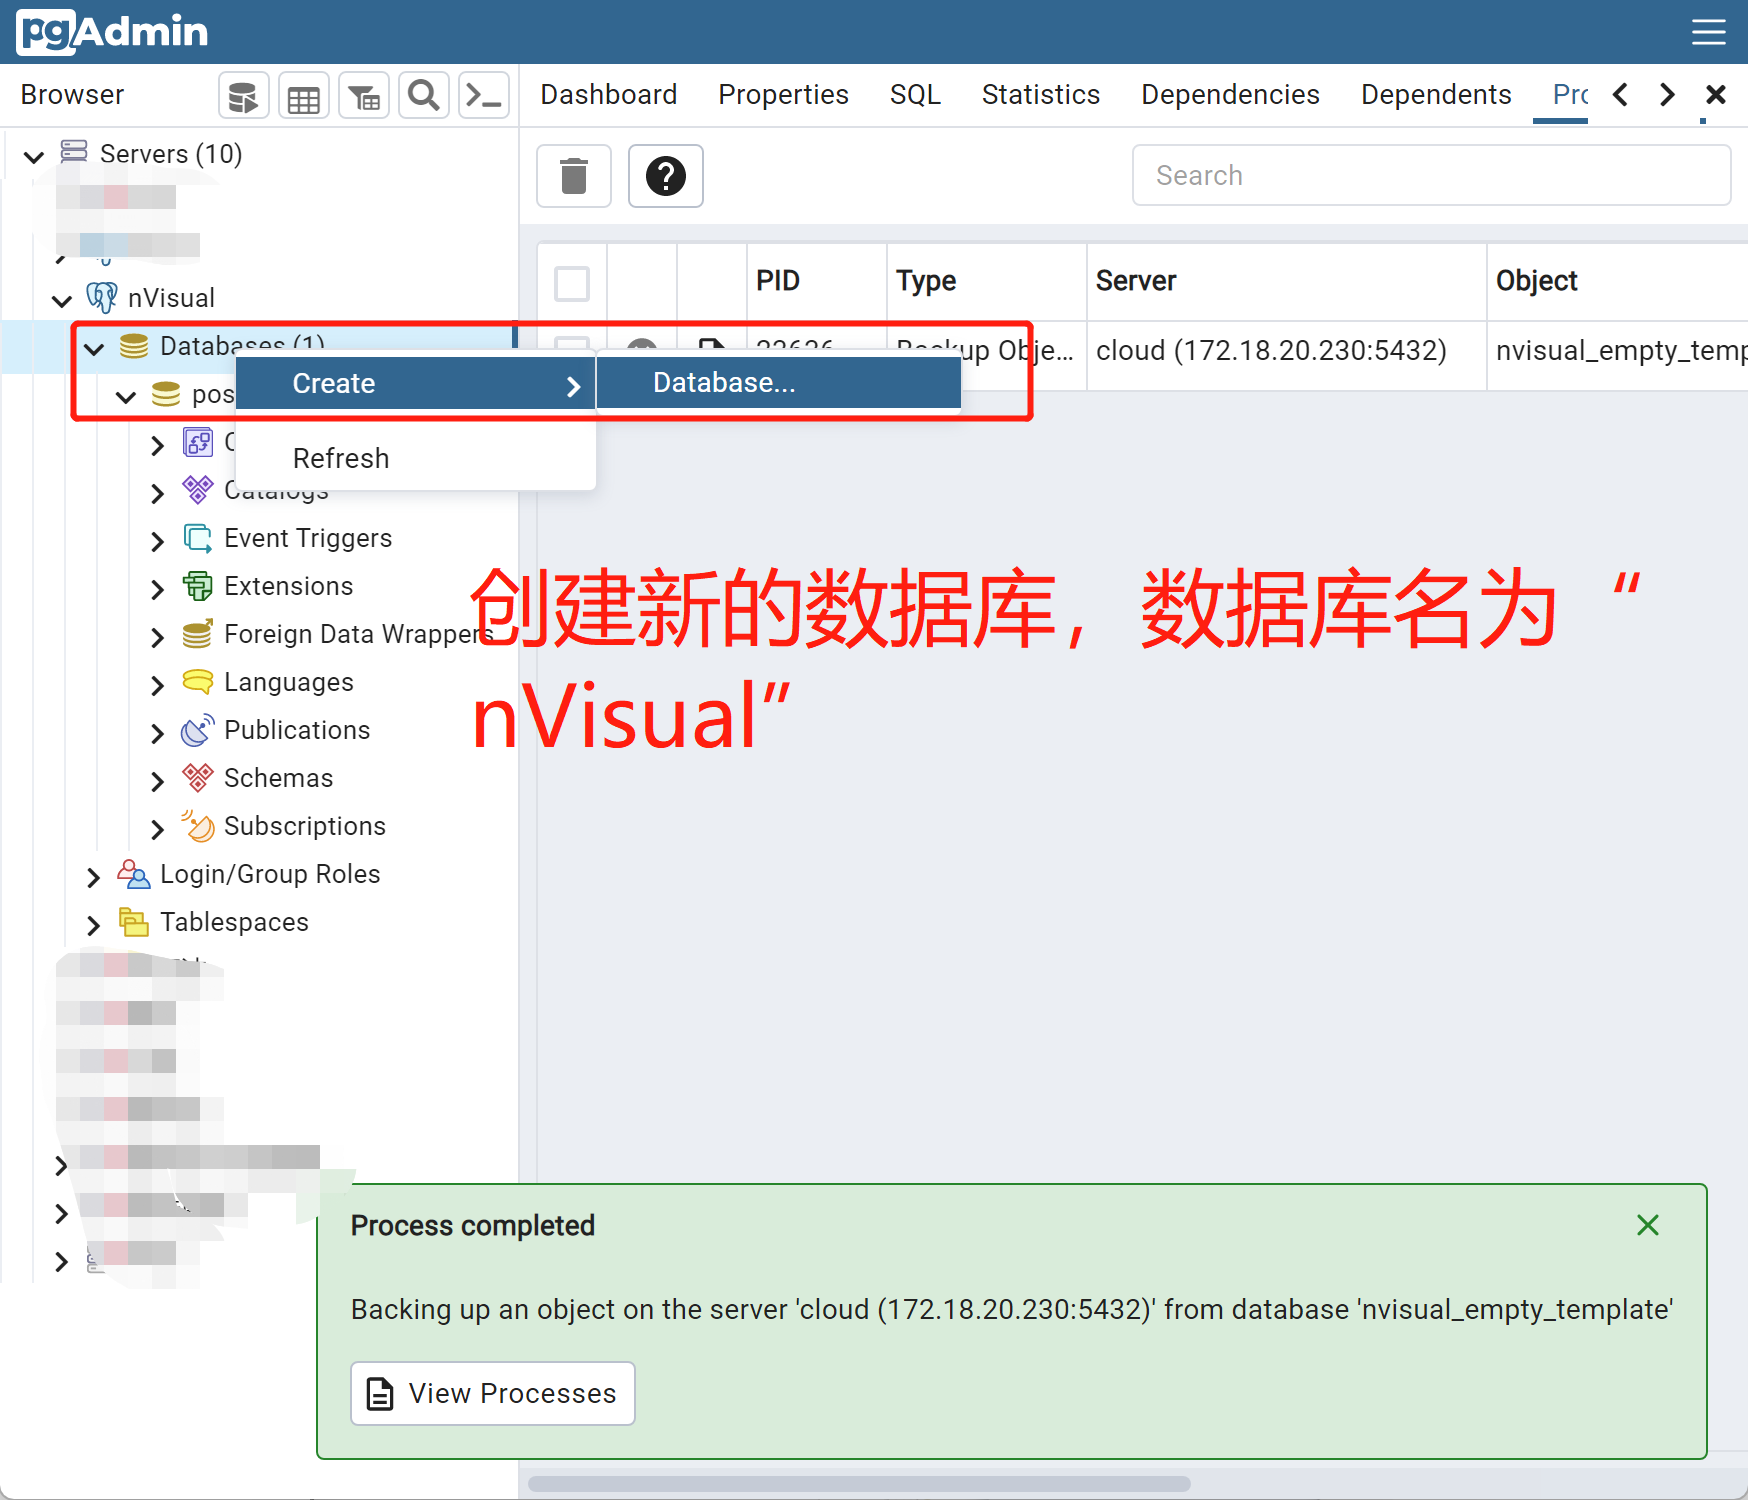Expand the Extensions node
The width and height of the screenshot is (1748, 1500).
click(x=157, y=589)
